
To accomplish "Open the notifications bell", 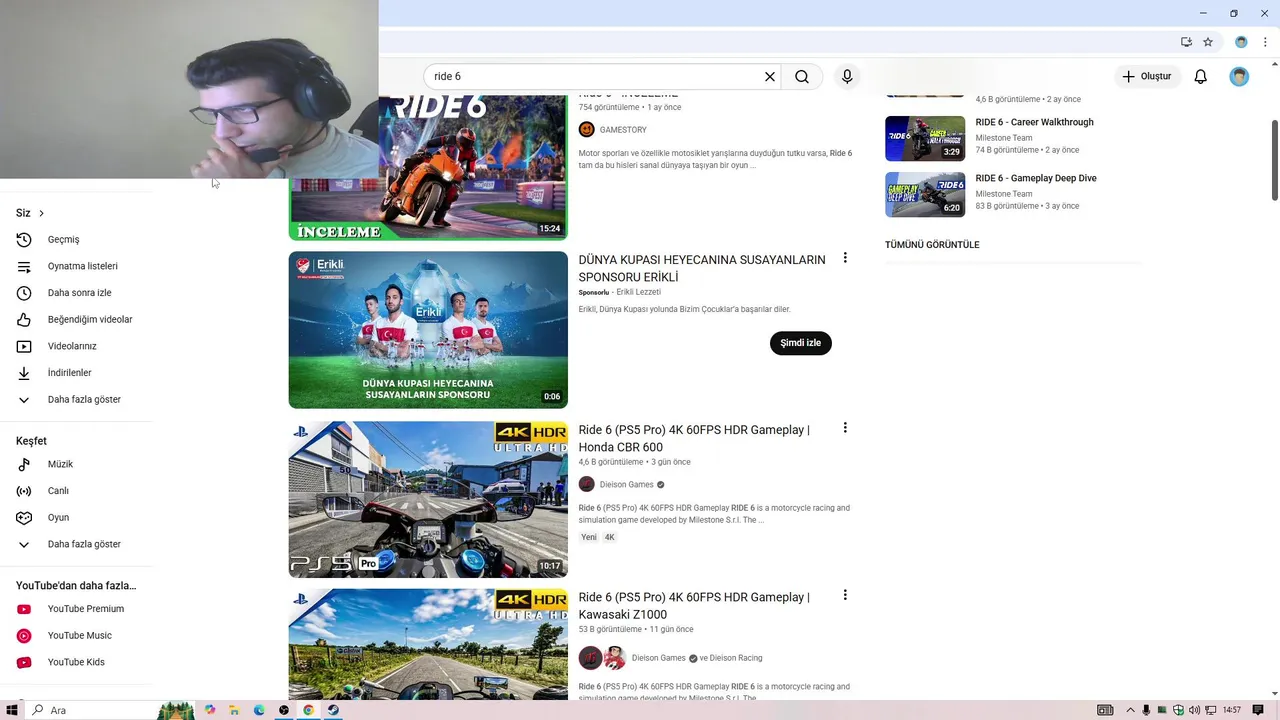I will click(x=1201, y=77).
